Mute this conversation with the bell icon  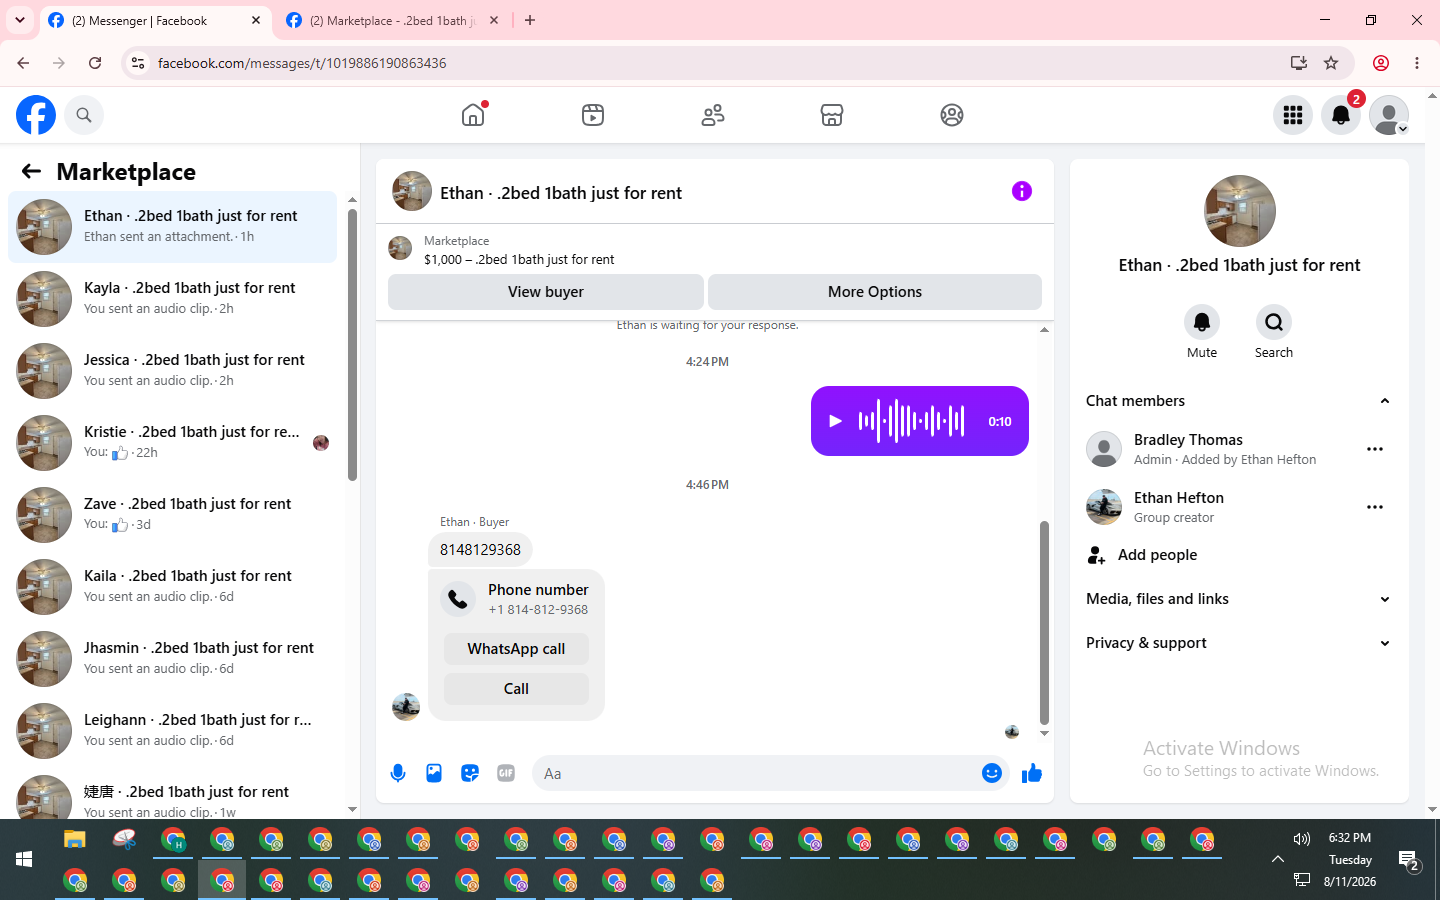tap(1202, 322)
